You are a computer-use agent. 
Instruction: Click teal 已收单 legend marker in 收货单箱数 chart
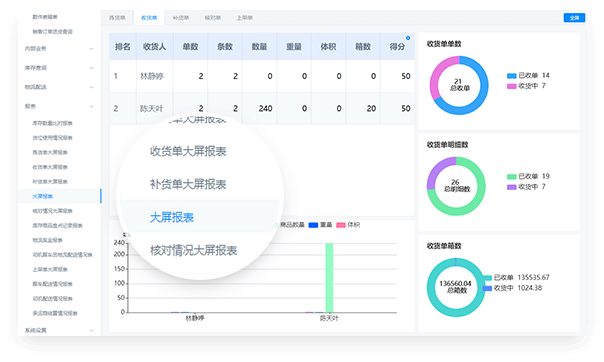pos(487,278)
